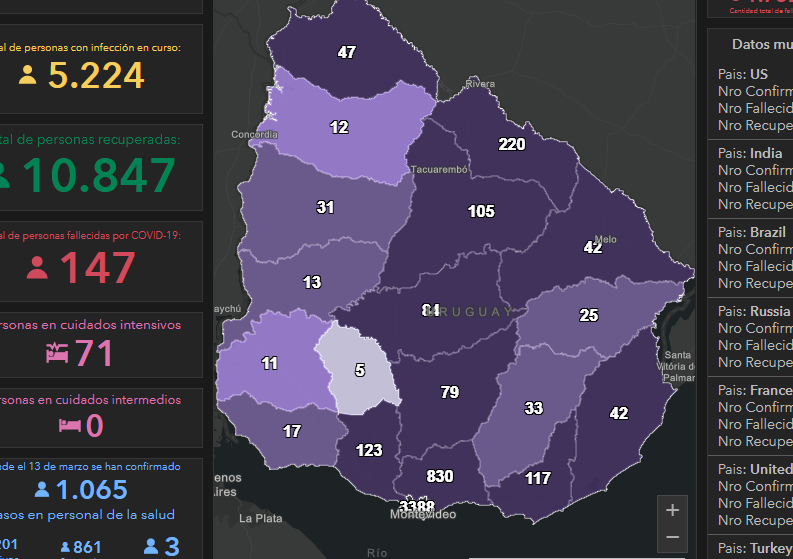Click the health personnel count 1.065
Screen dimensions: 793x559
pyautogui.click(x=92, y=489)
